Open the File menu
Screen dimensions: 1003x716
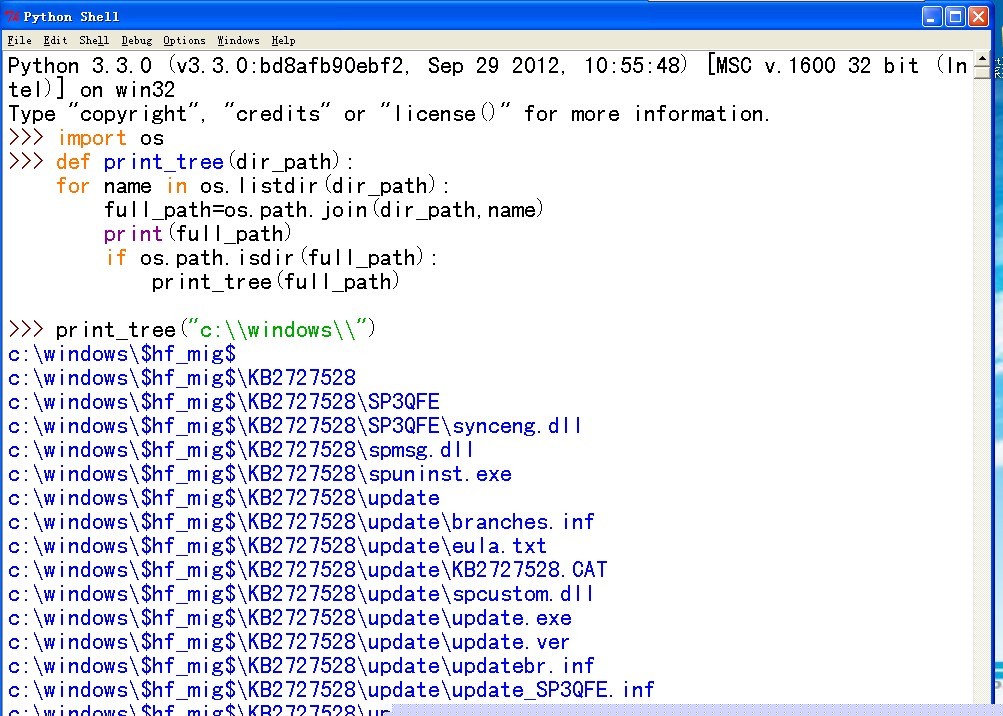pyautogui.click(x=19, y=41)
